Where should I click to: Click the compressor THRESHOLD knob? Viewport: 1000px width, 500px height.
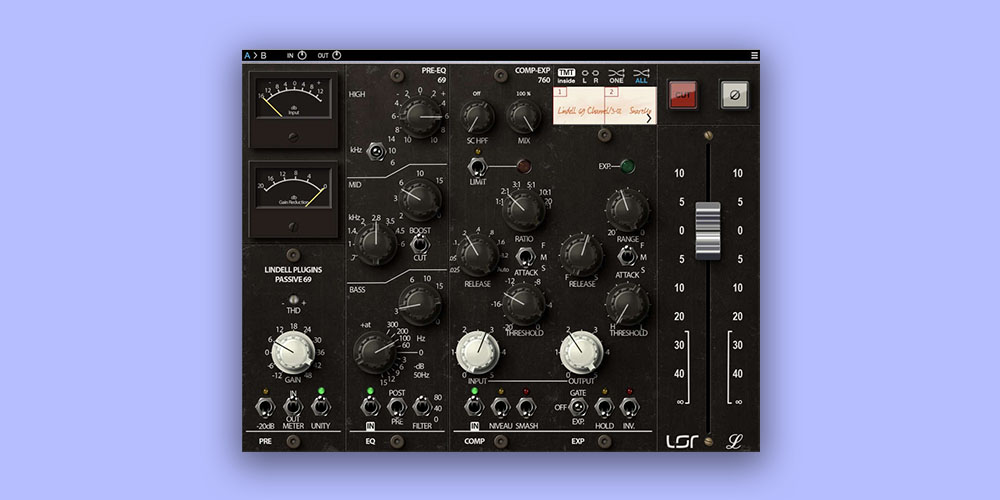click(524, 304)
